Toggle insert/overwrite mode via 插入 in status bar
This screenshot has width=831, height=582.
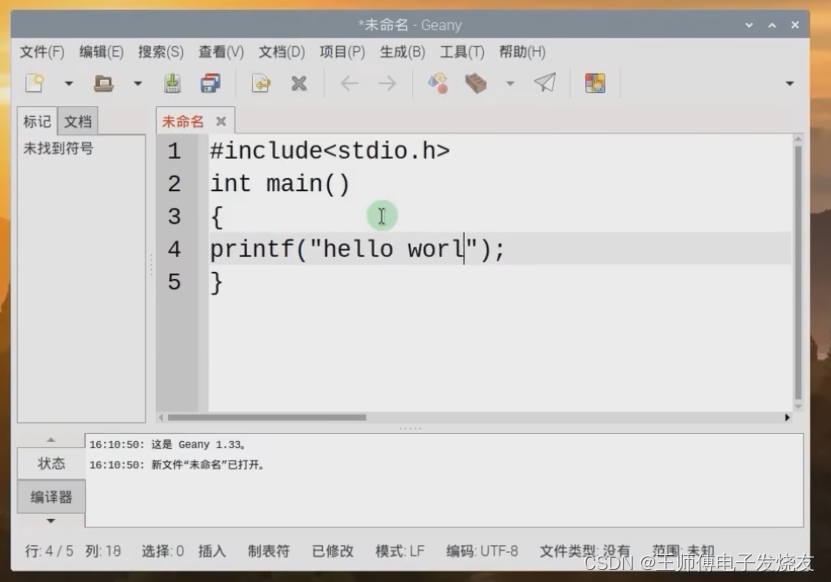click(x=211, y=550)
